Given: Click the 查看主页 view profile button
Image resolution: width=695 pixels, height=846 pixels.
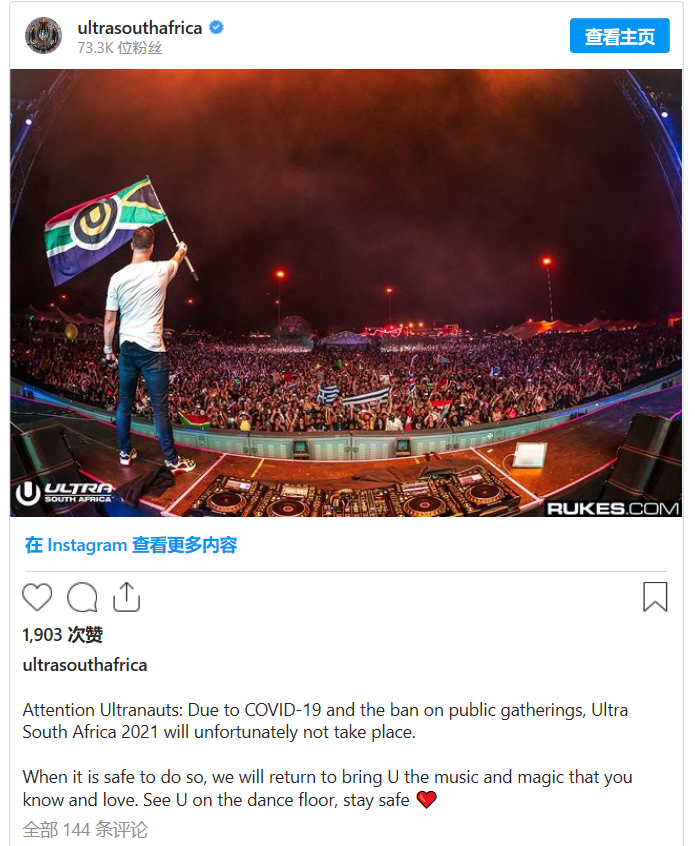Looking at the screenshot, I should point(619,36).
